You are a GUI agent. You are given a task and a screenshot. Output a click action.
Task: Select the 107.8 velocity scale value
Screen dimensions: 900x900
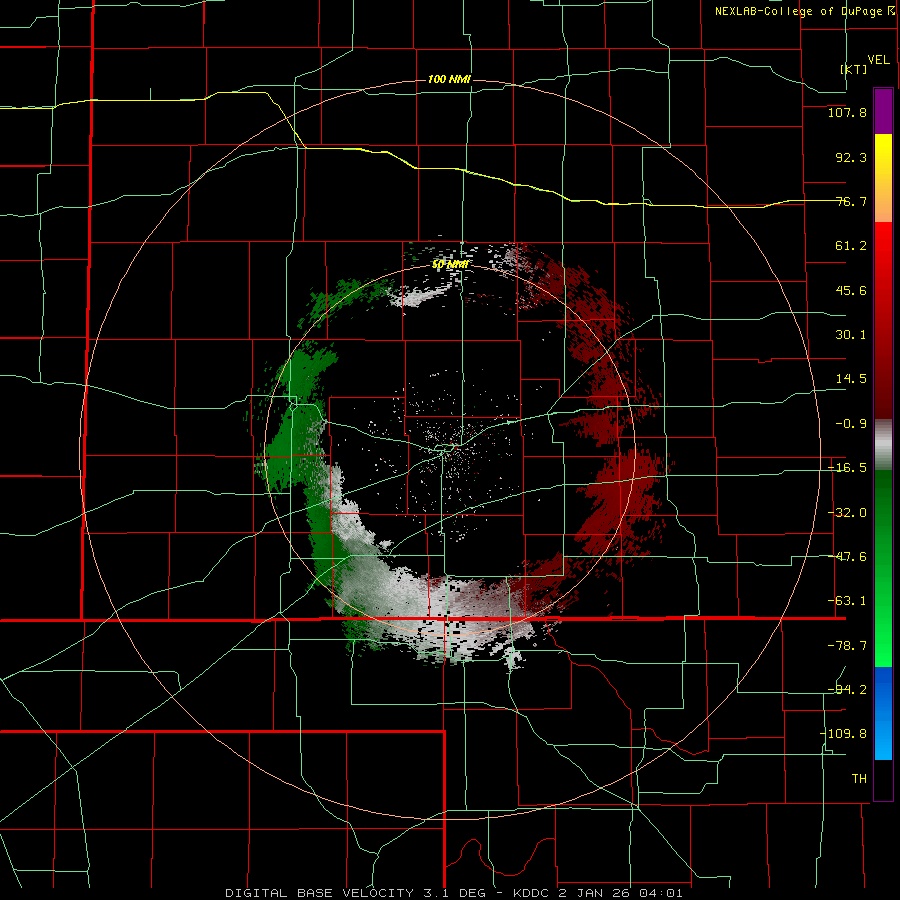[x=847, y=112]
